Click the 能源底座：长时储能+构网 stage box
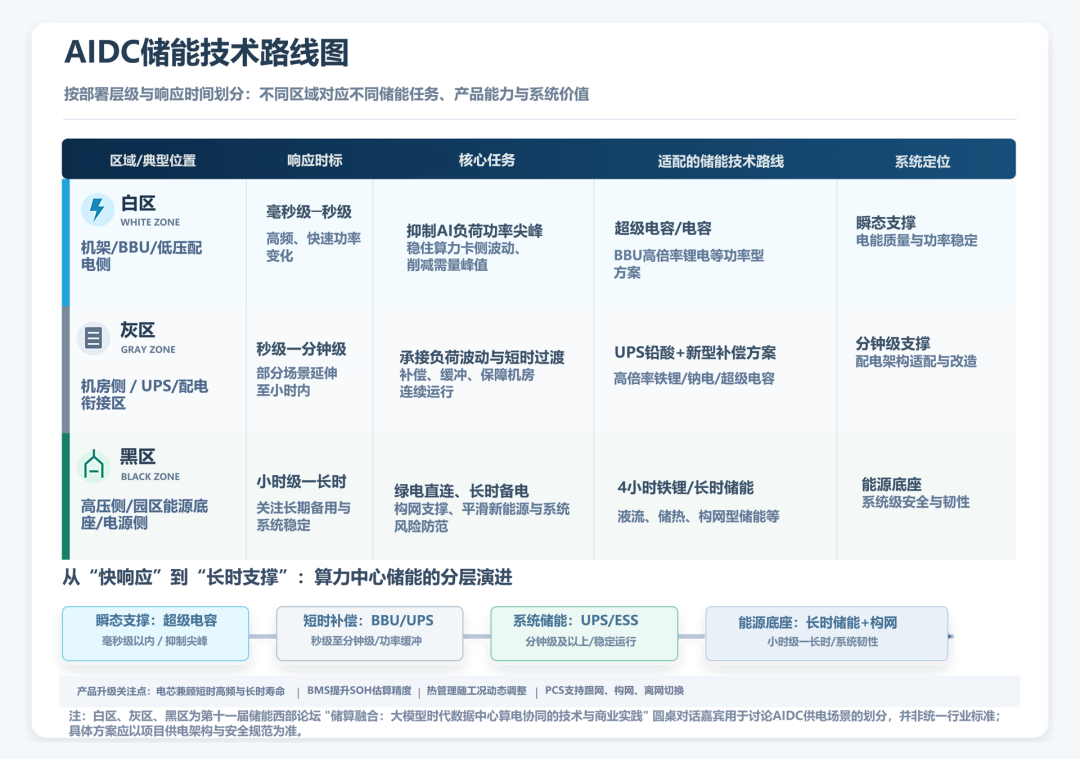 (x=827, y=634)
